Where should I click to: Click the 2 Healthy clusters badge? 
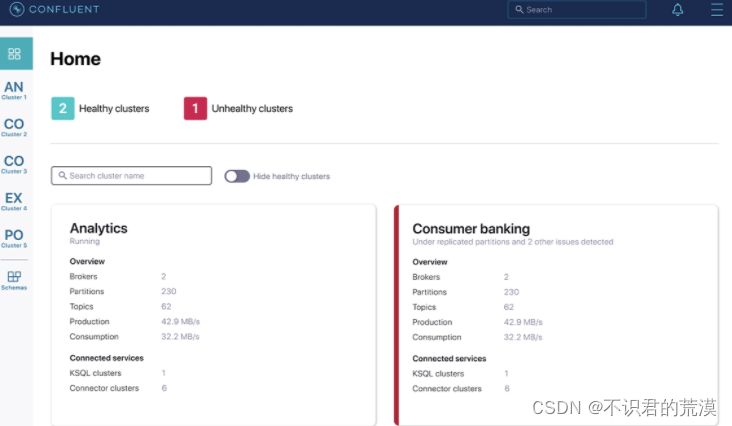63,108
